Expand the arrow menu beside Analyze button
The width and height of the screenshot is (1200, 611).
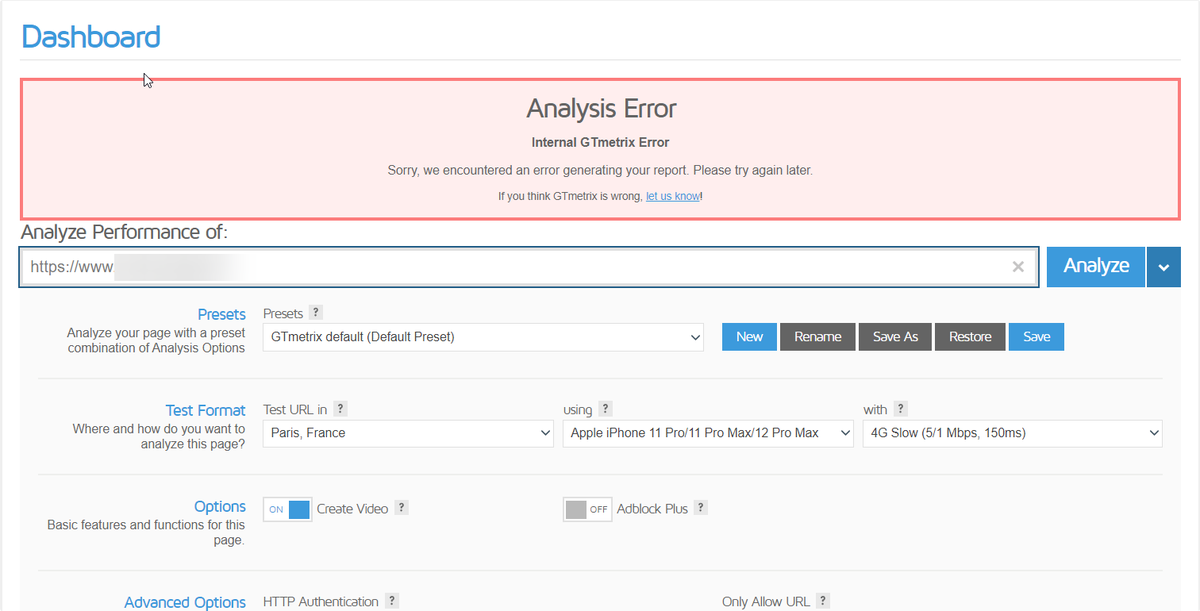tap(1164, 267)
